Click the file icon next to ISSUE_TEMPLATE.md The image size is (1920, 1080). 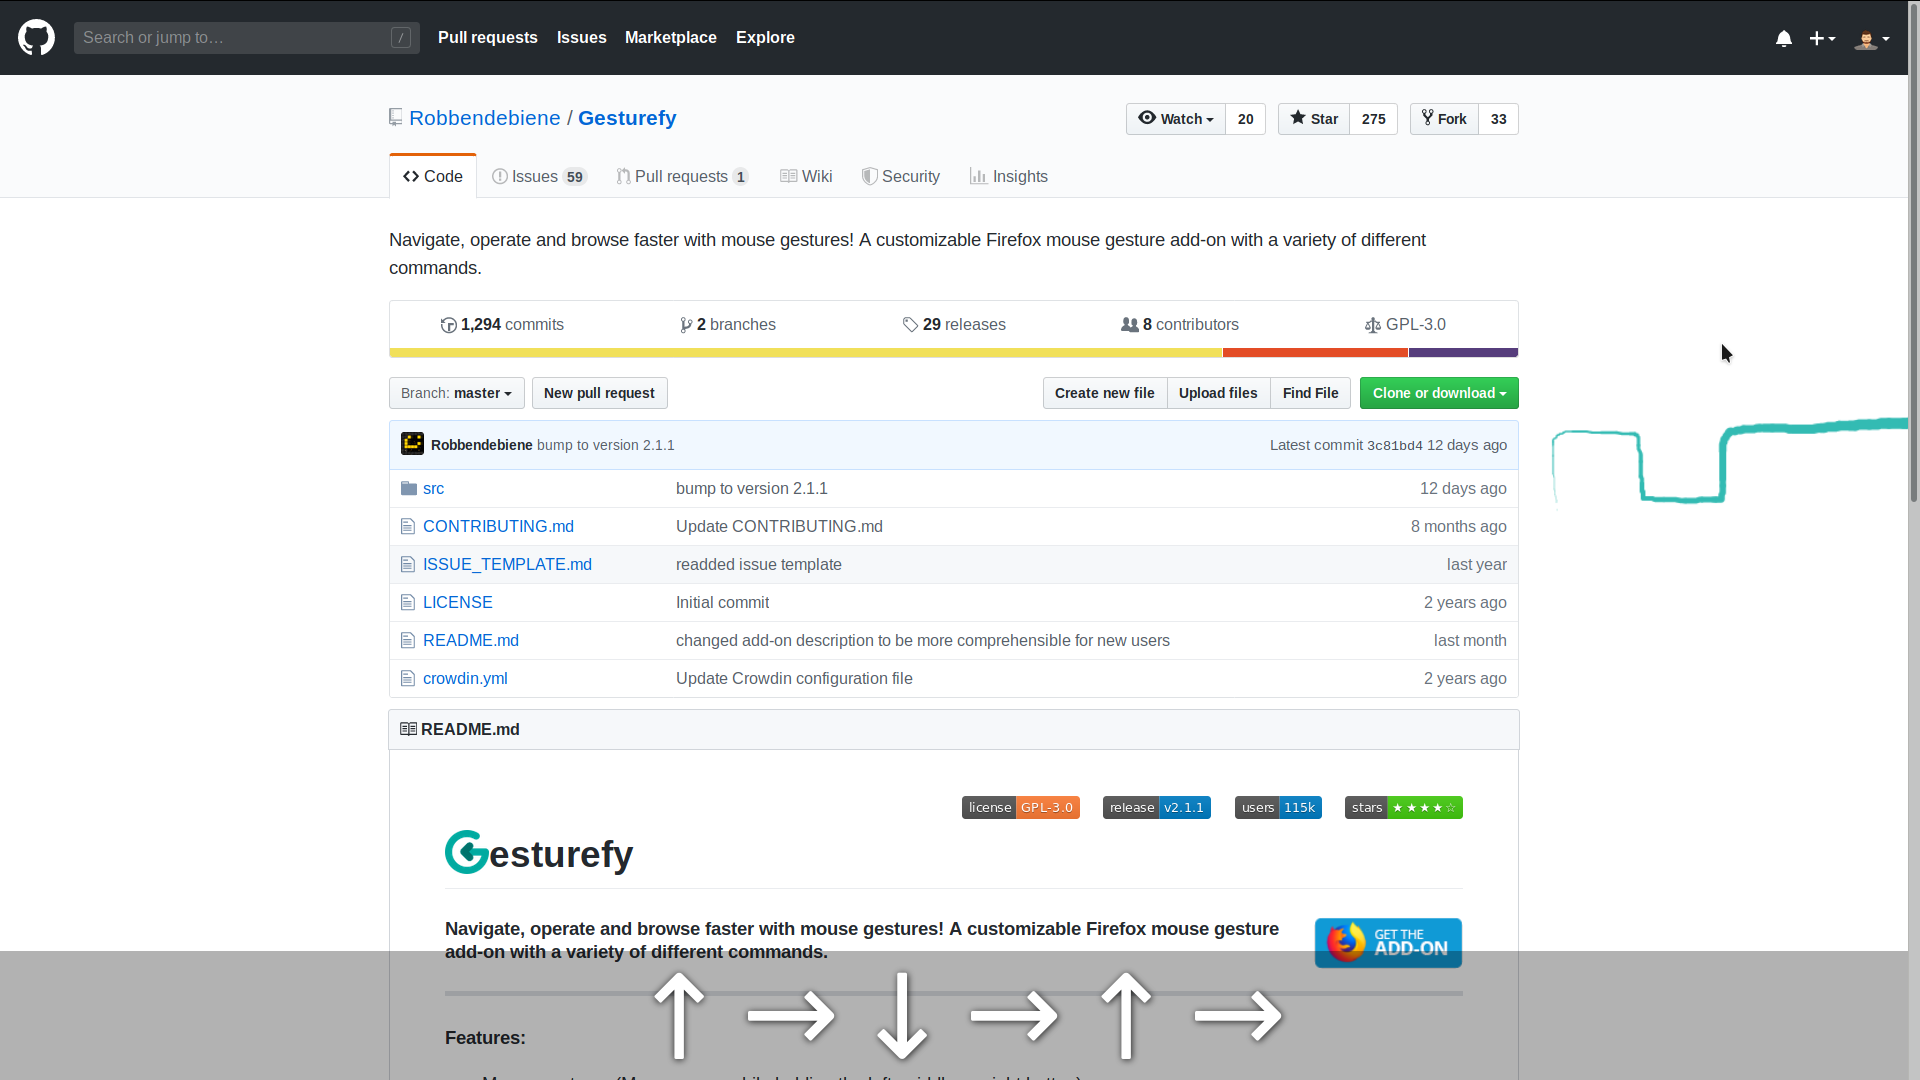(407, 564)
